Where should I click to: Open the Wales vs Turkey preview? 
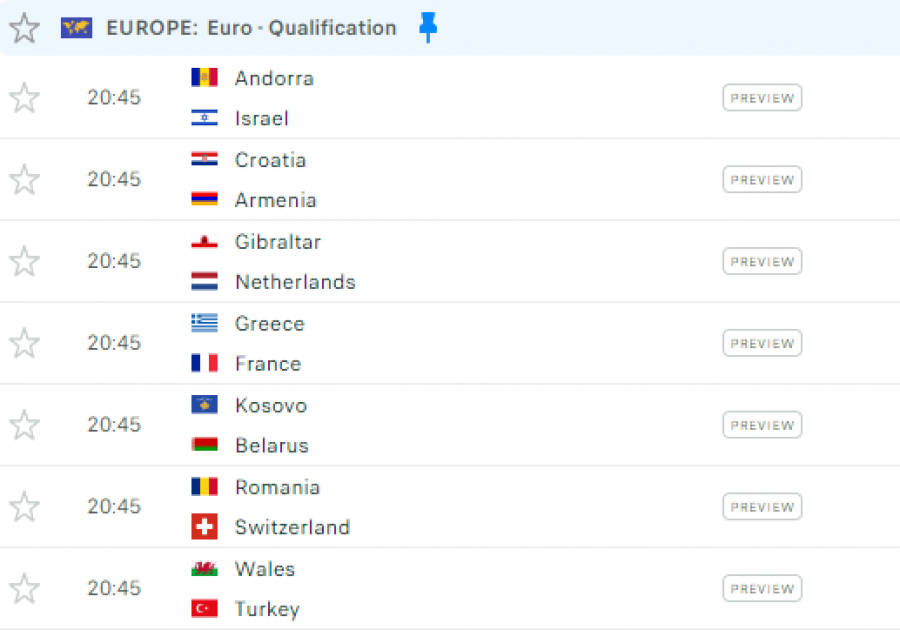(x=762, y=589)
